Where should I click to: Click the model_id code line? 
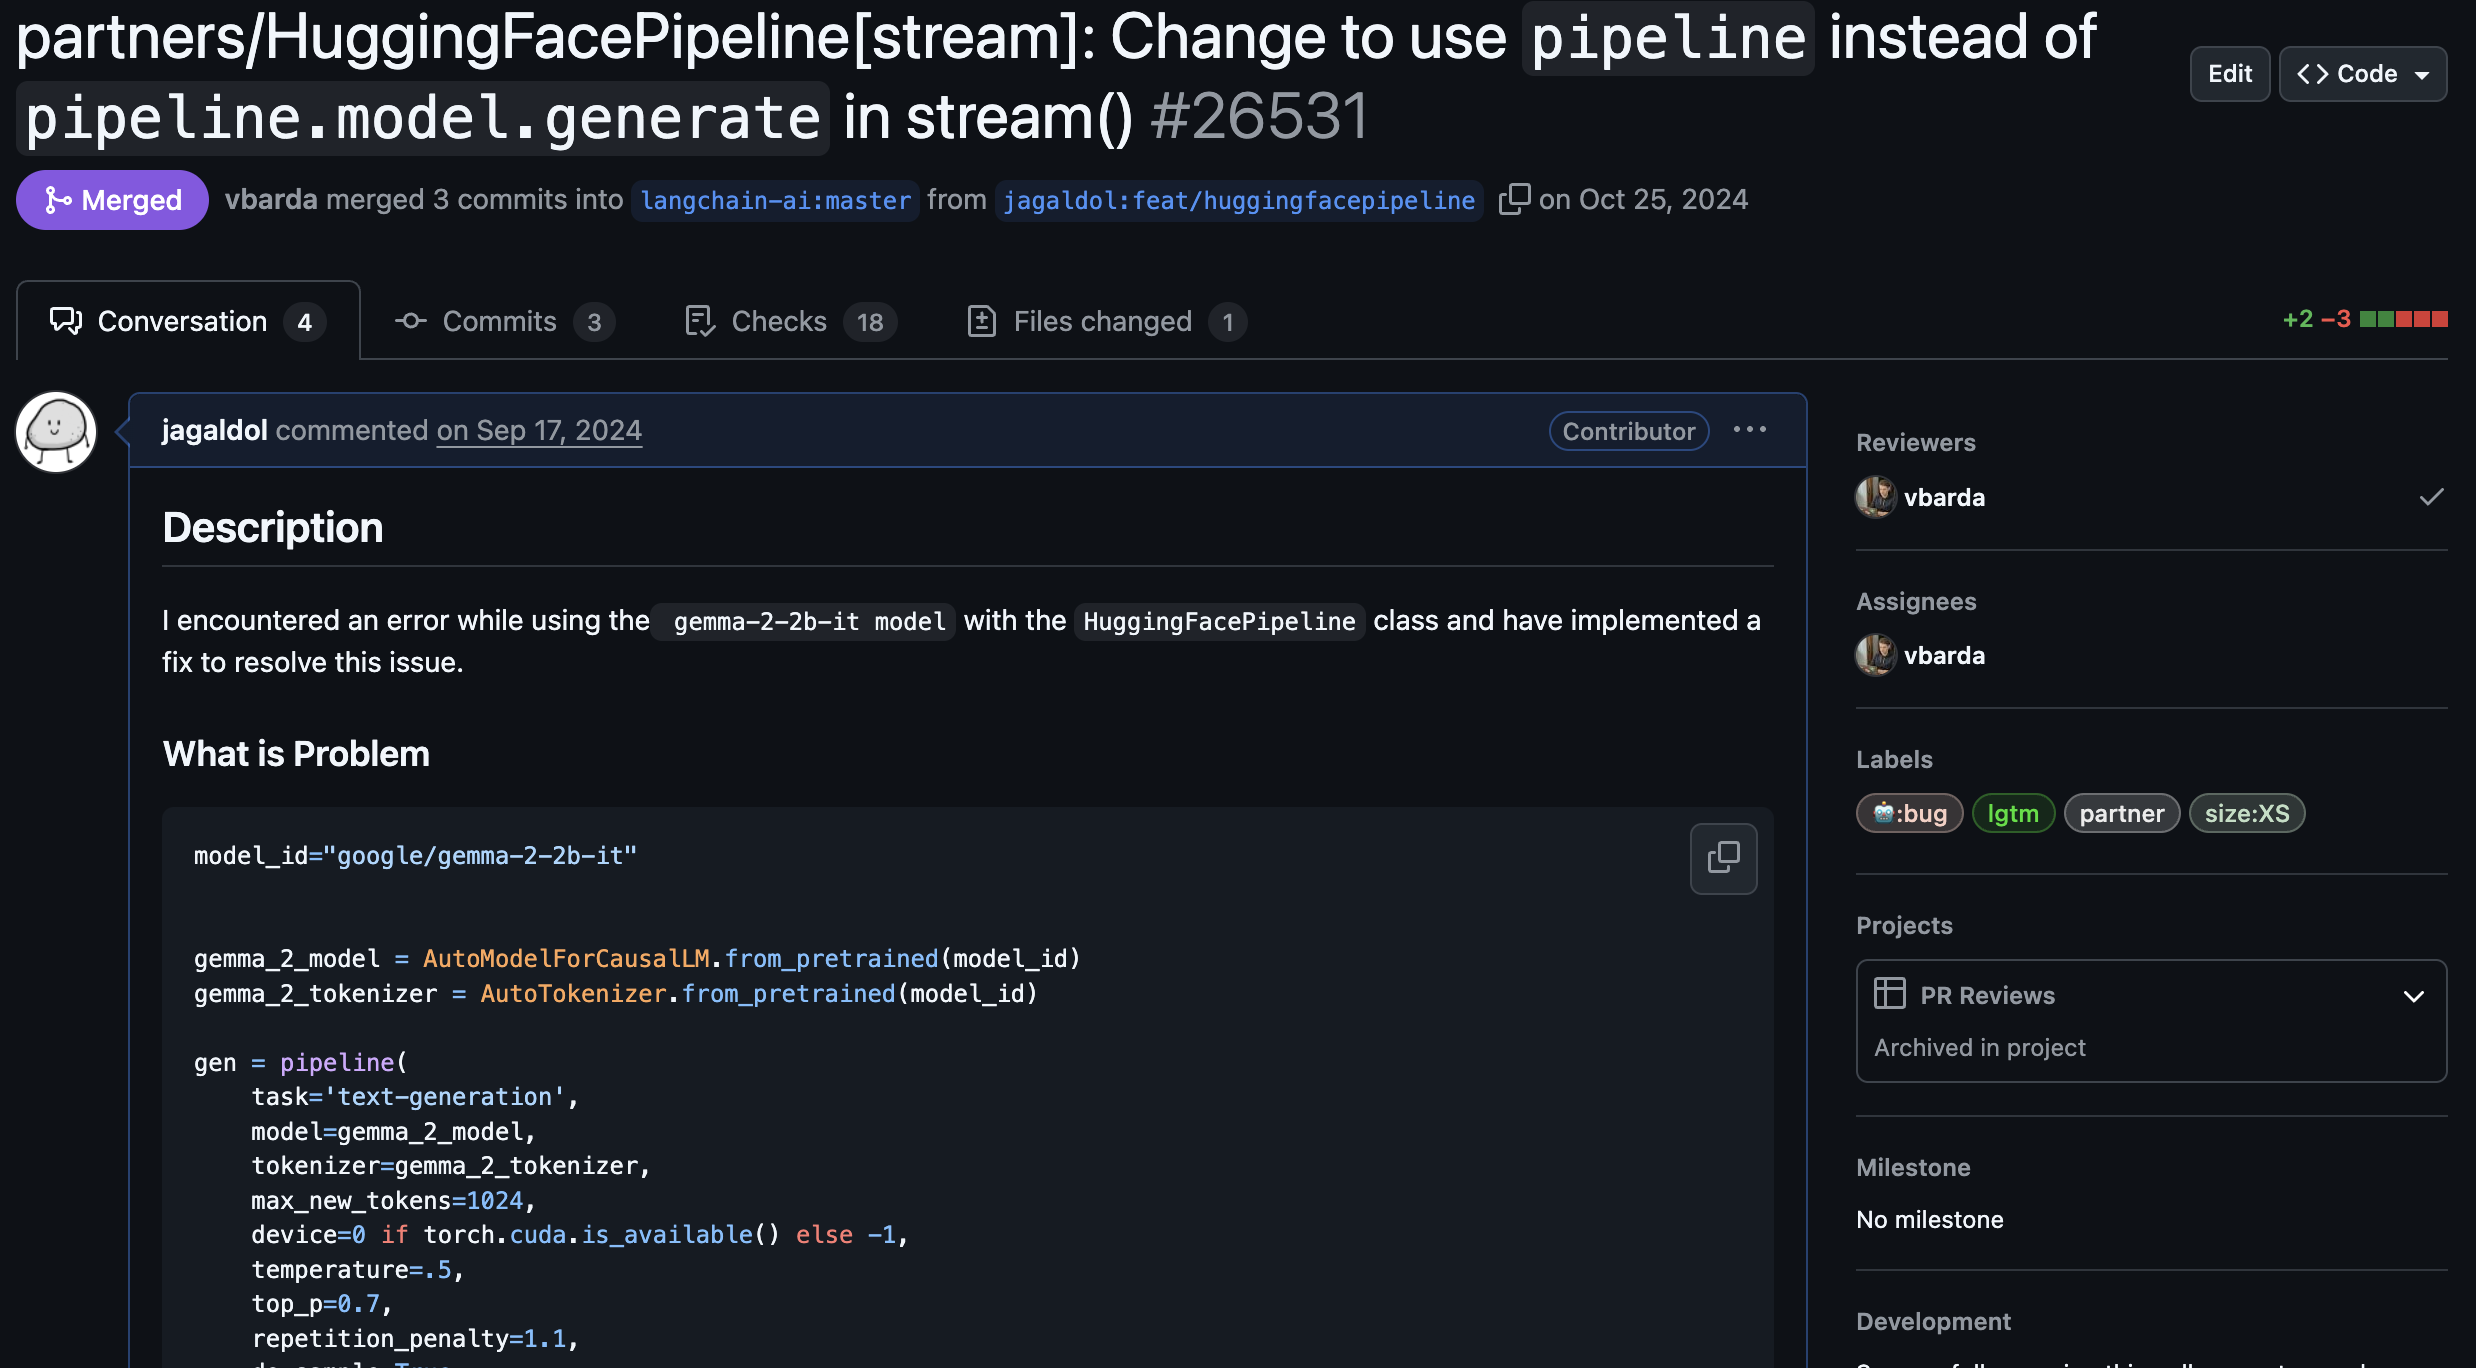[x=415, y=856]
